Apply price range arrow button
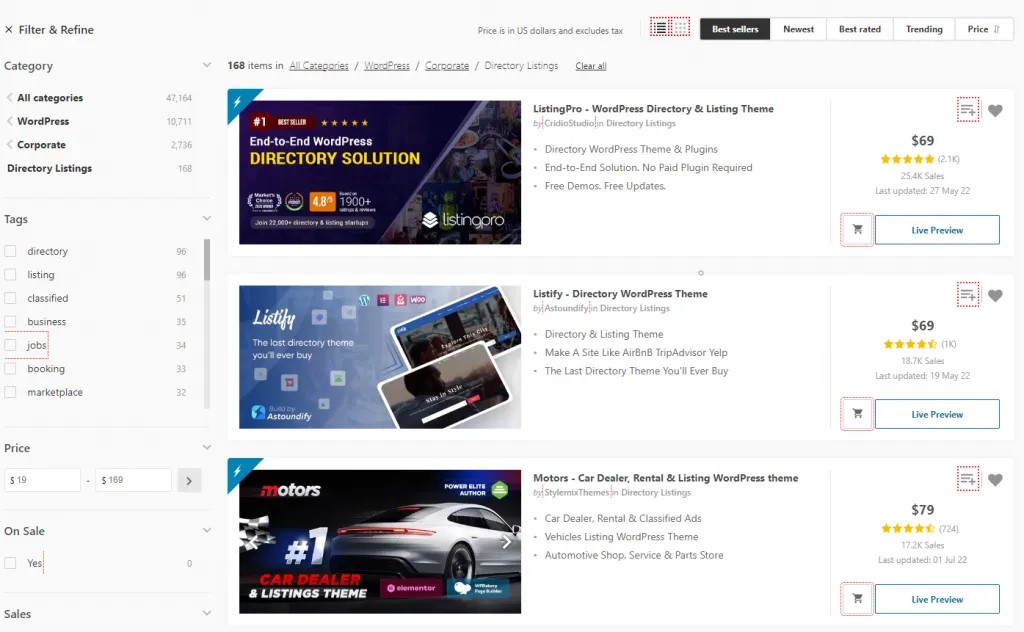This screenshot has height=632, width=1024. [189, 481]
